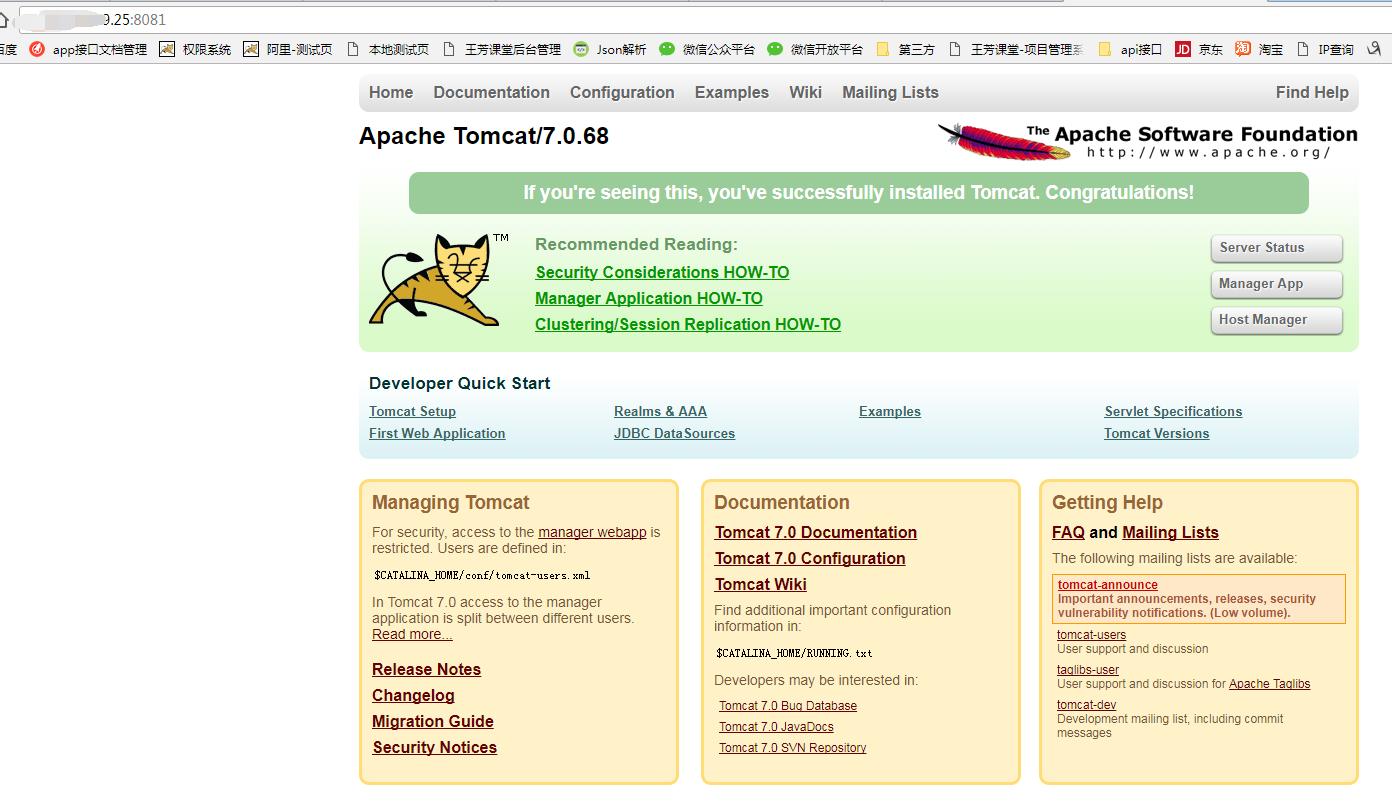Open the FAQ link under Getting Help
This screenshot has height=804, width=1392.
click(x=1068, y=532)
